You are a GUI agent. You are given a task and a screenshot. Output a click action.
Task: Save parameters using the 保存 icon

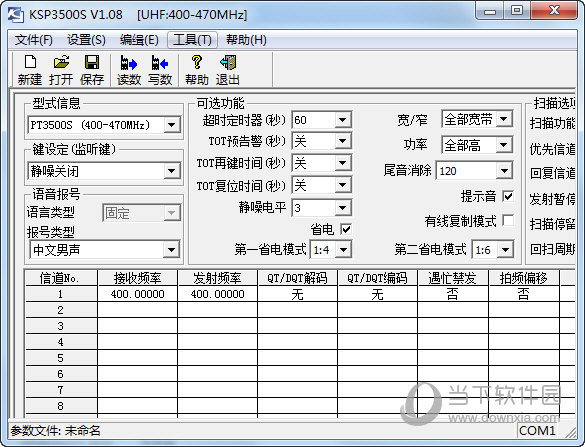92,70
